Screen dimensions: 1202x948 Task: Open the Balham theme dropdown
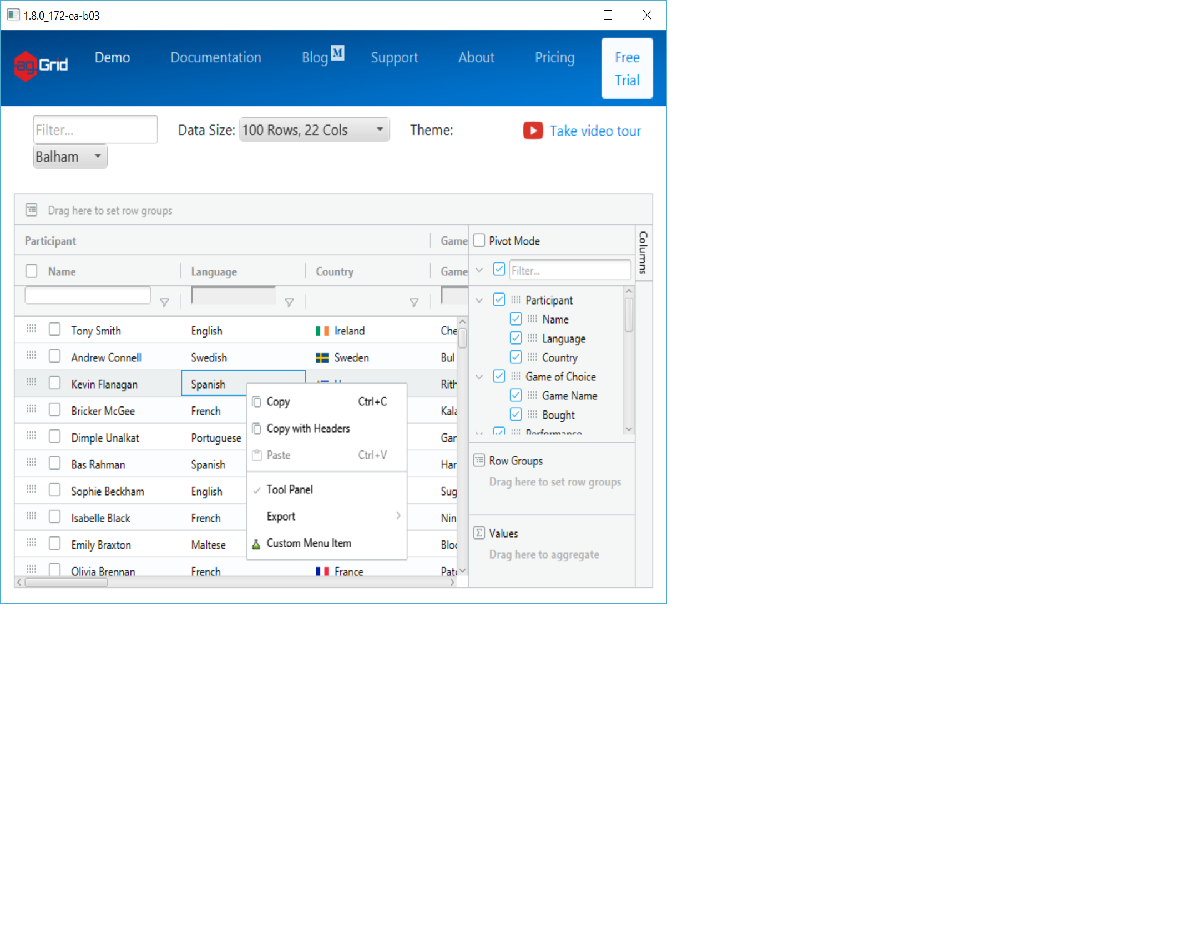(70, 157)
